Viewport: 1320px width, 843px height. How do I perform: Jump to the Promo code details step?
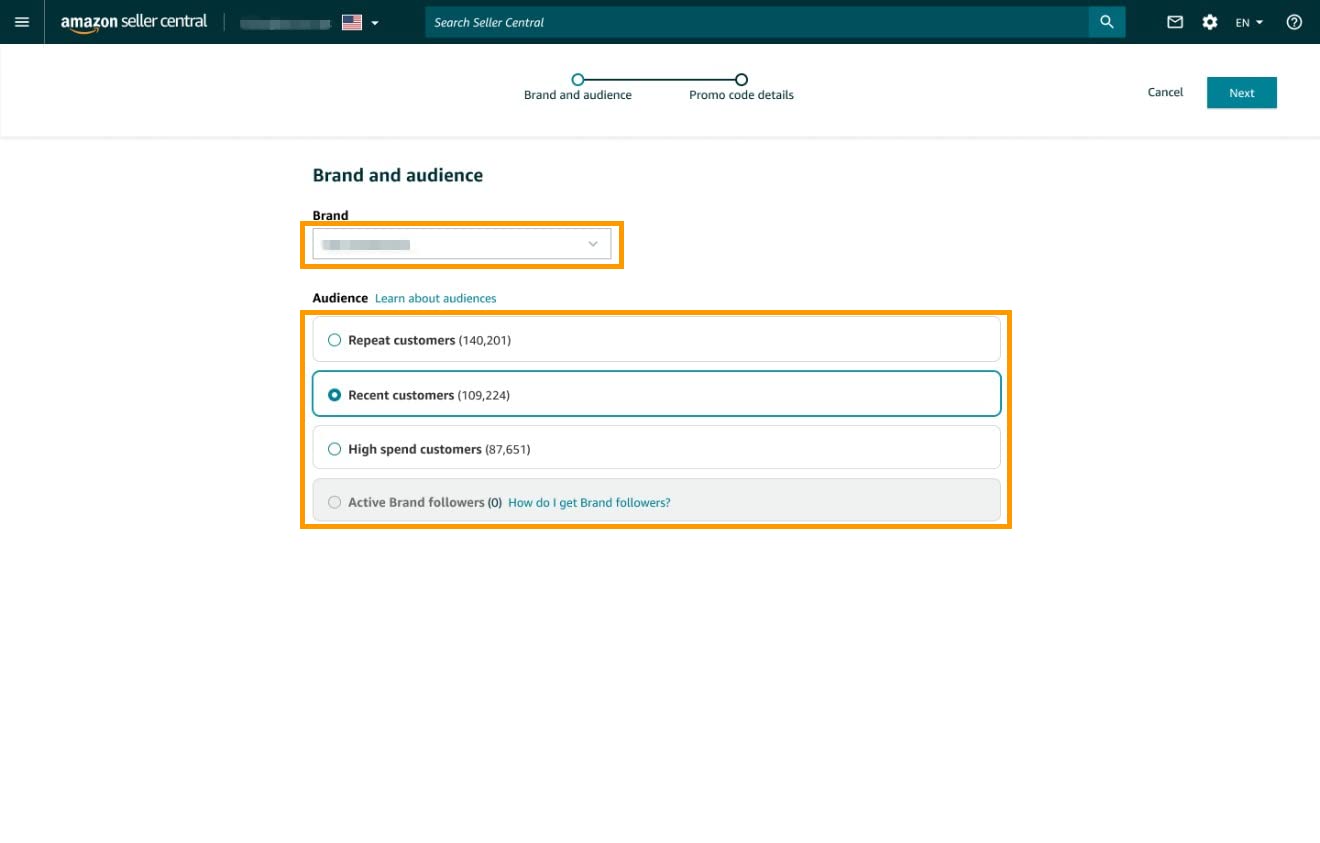pos(741,80)
